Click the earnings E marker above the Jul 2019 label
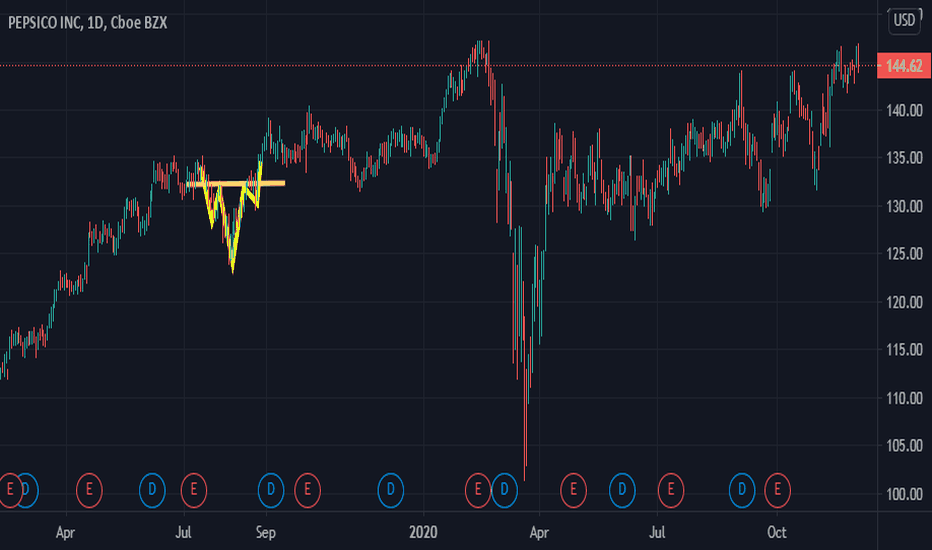Image resolution: width=932 pixels, height=550 pixels. pos(194,490)
